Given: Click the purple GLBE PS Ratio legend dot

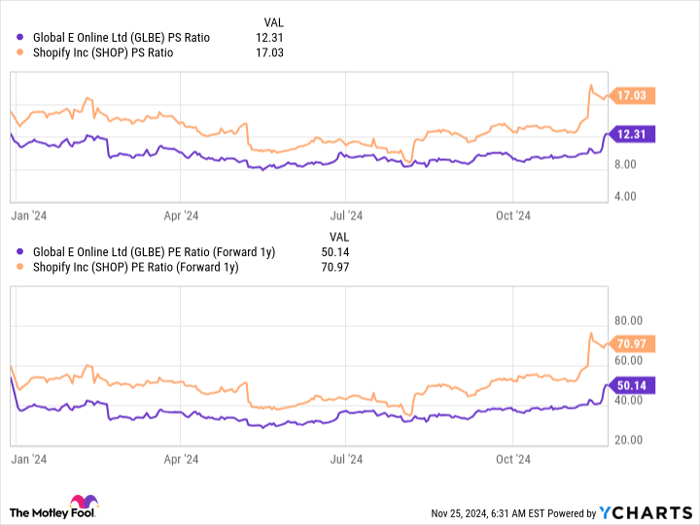Looking at the screenshot, I should (x=21, y=37).
